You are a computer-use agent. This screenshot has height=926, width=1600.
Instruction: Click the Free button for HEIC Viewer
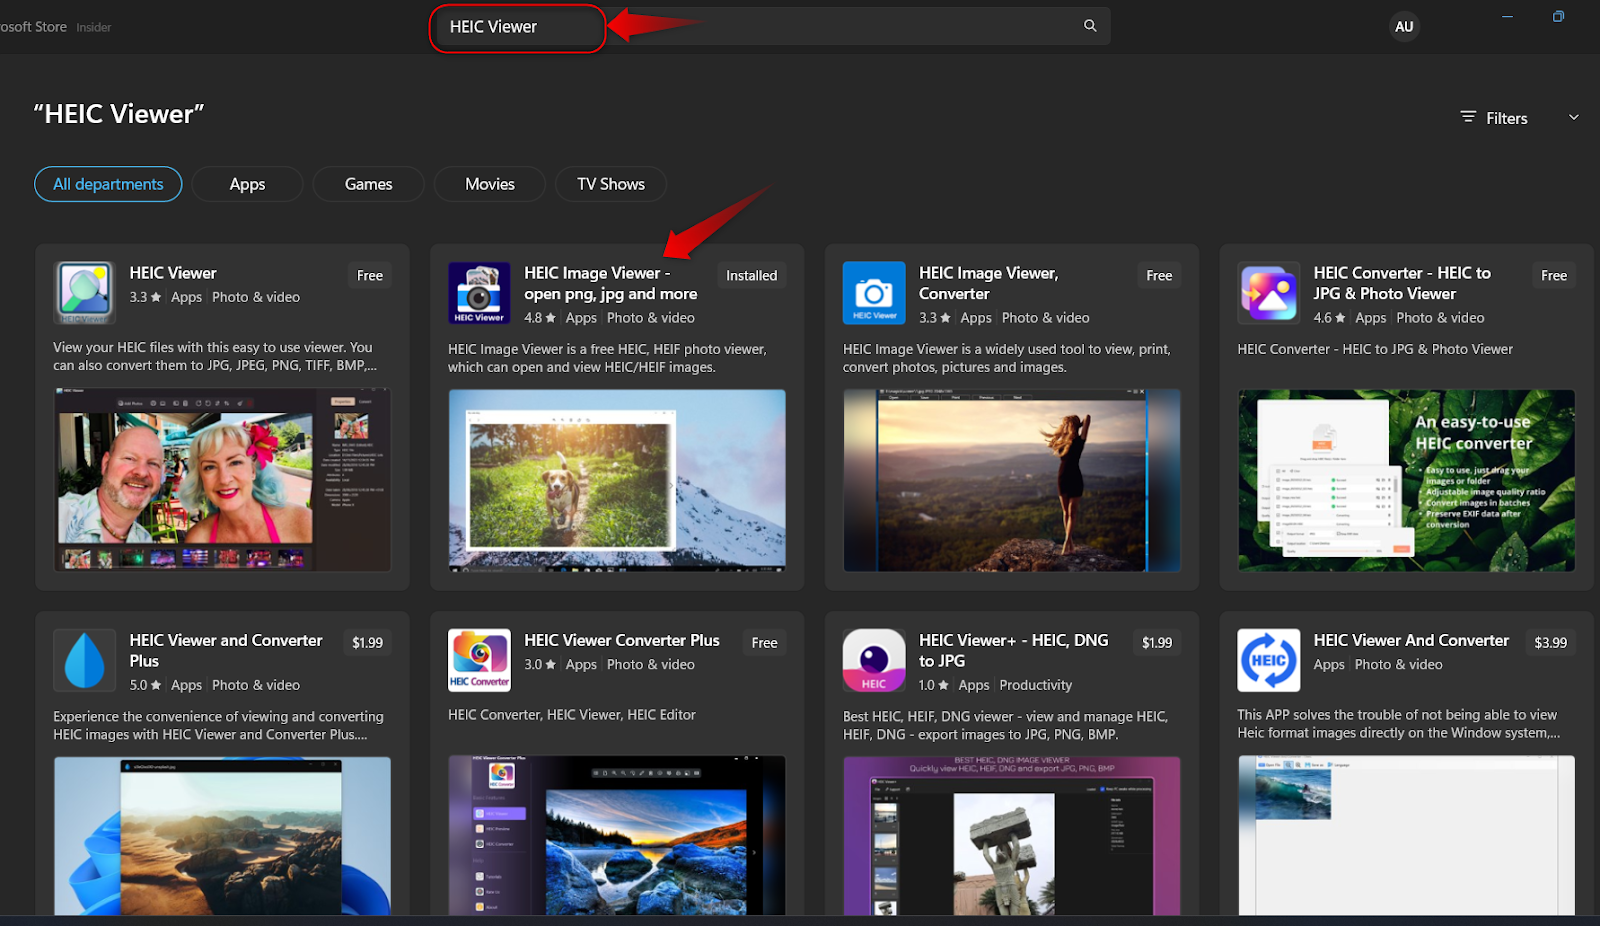(x=369, y=276)
